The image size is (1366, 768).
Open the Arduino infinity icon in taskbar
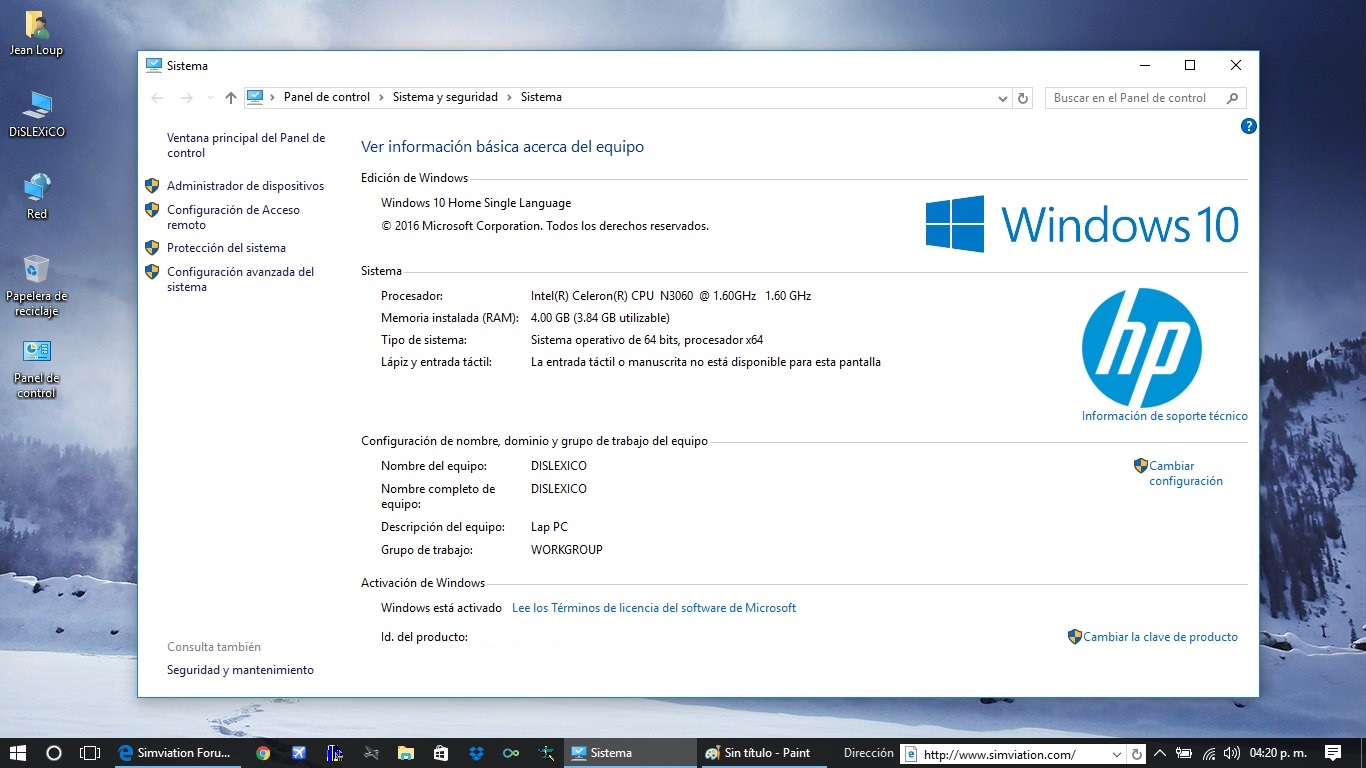coord(511,753)
